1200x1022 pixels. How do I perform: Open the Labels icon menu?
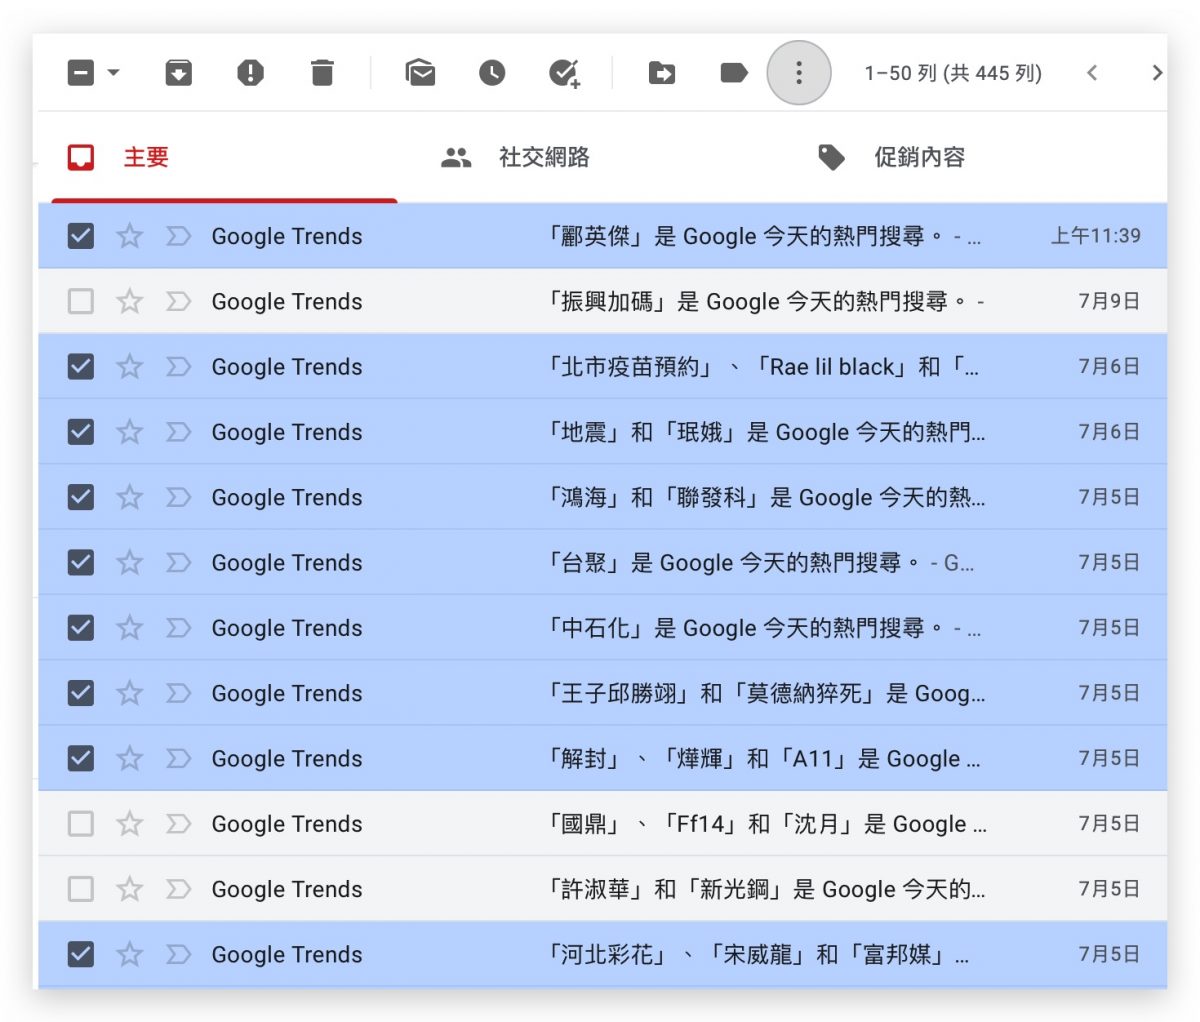coord(734,73)
